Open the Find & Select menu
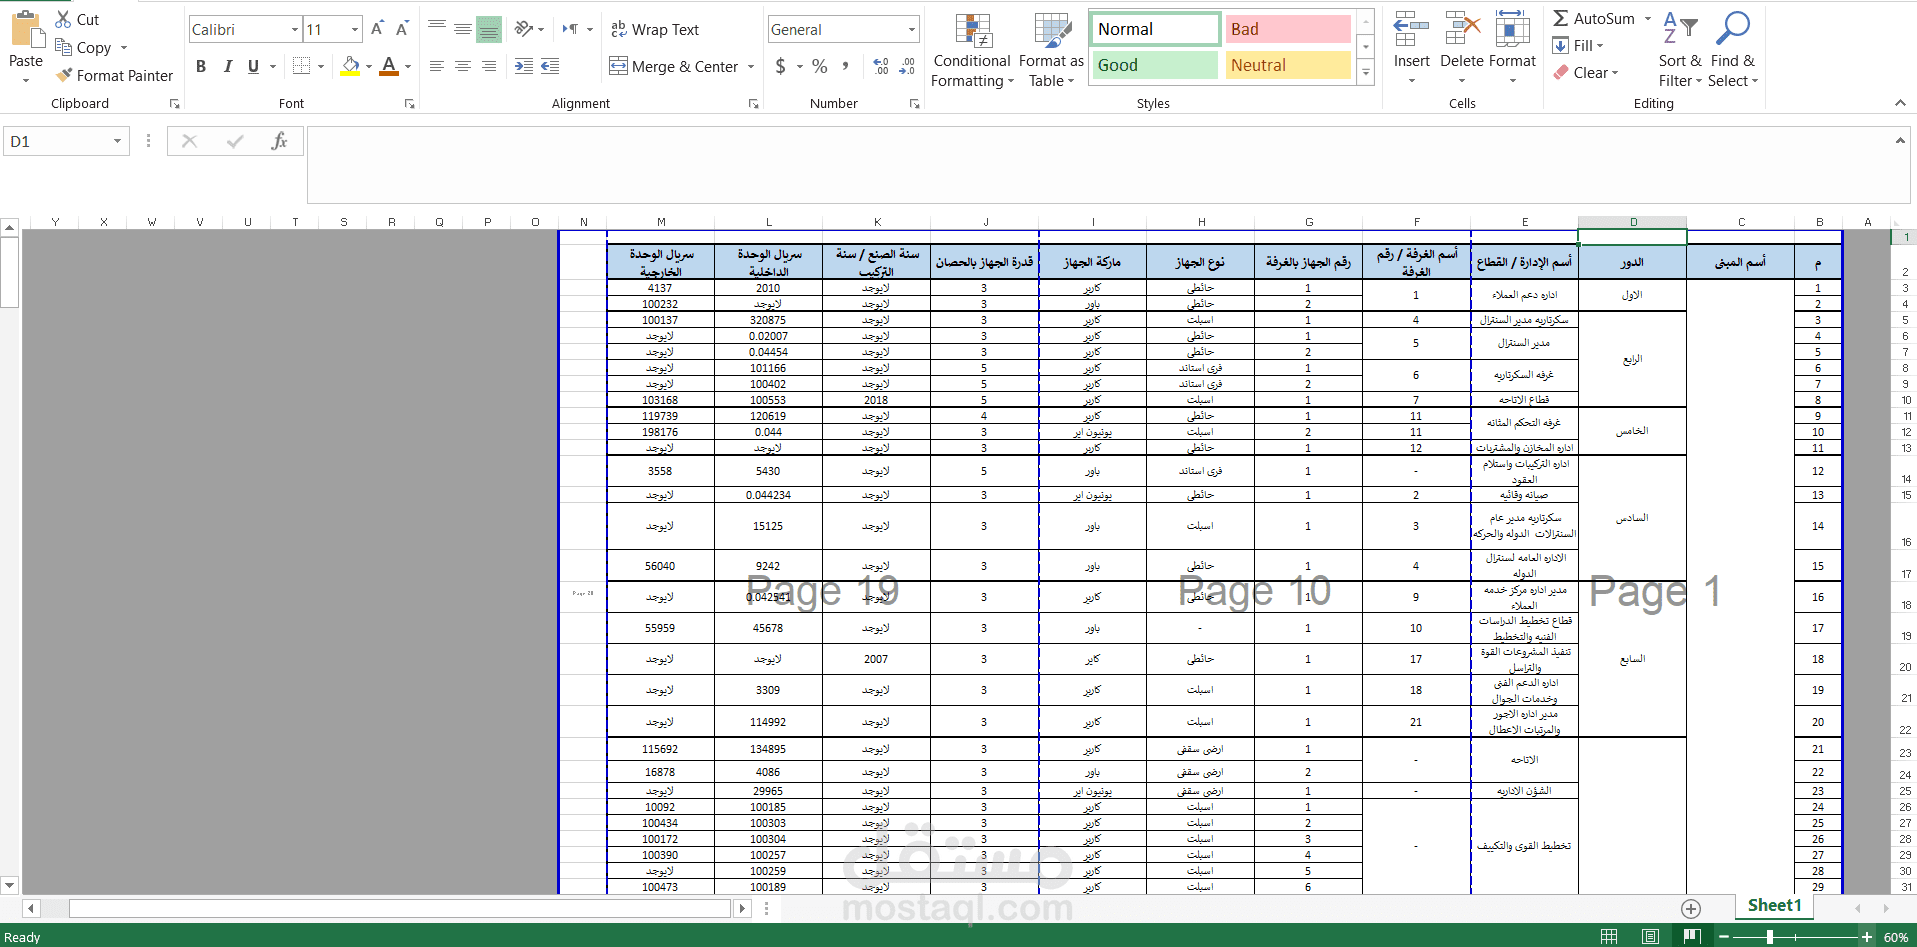 coord(1732,50)
